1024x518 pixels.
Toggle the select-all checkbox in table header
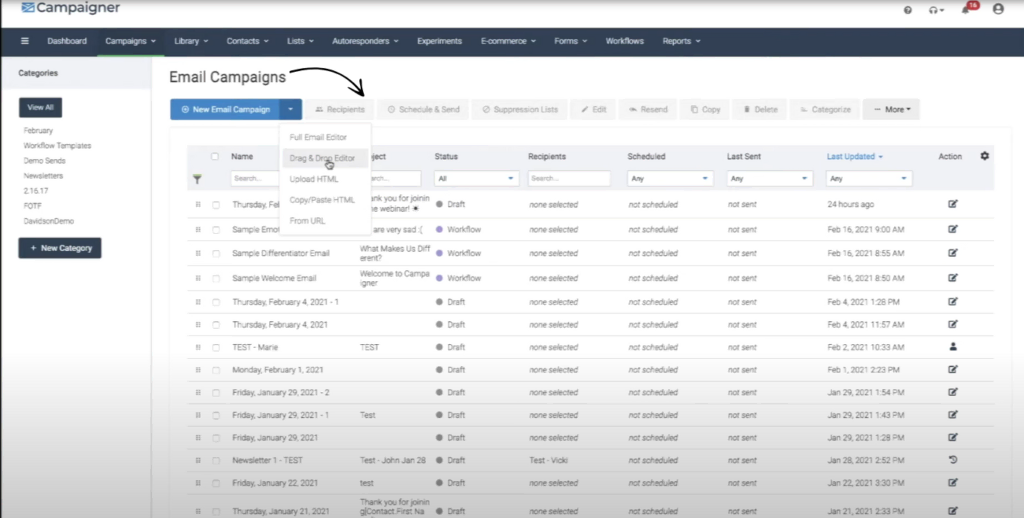pyautogui.click(x=215, y=157)
